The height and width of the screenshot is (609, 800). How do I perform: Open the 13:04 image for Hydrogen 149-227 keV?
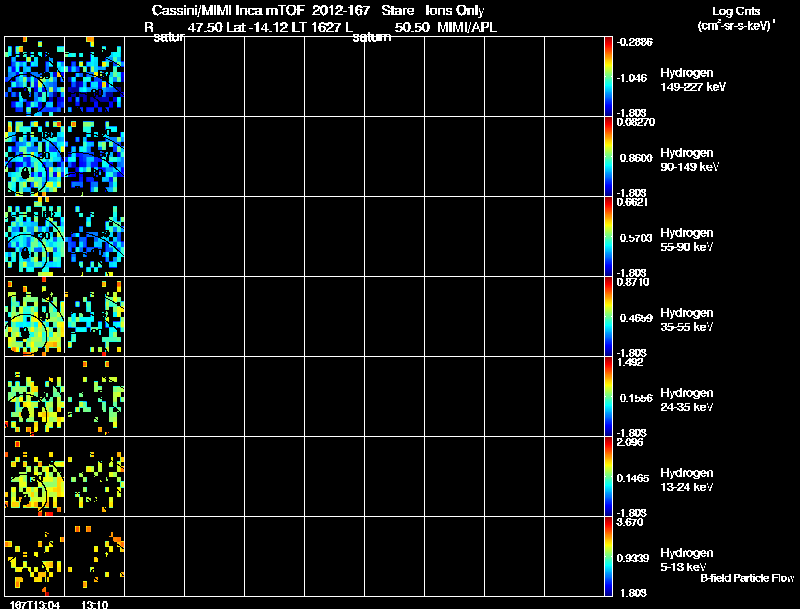coord(35,77)
